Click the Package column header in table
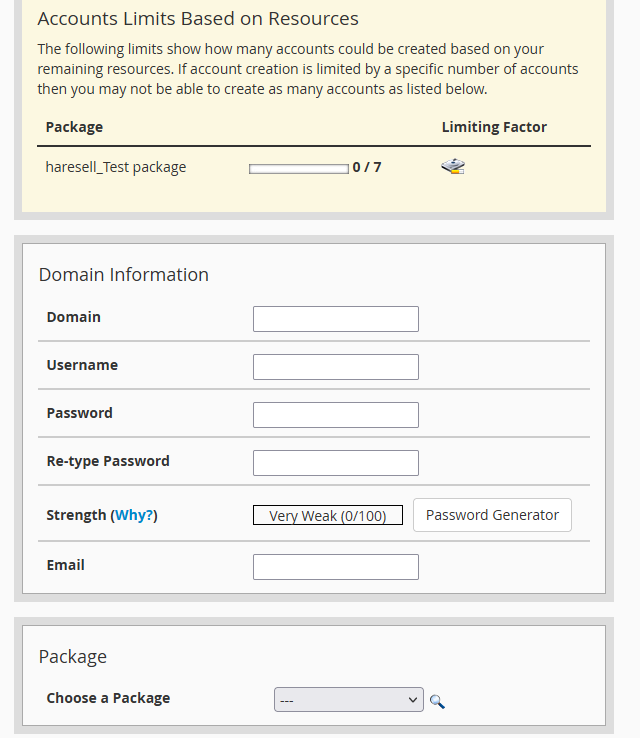 coord(74,127)
